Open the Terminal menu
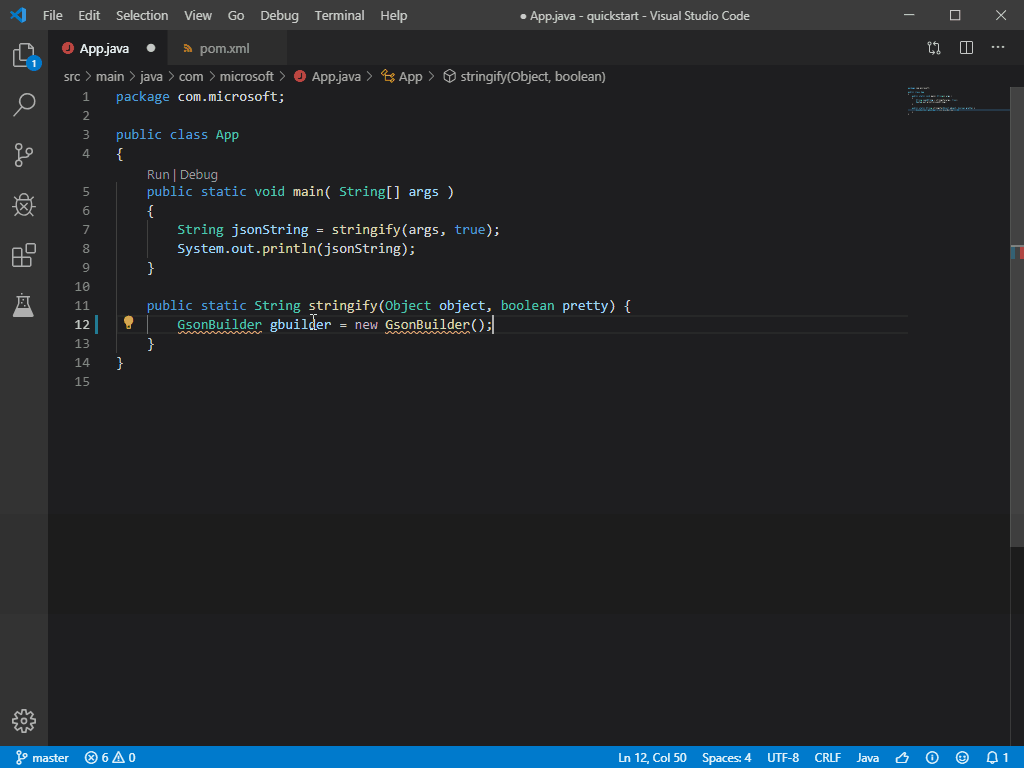This screenshot has height=768, width=1024. point(339,16)
